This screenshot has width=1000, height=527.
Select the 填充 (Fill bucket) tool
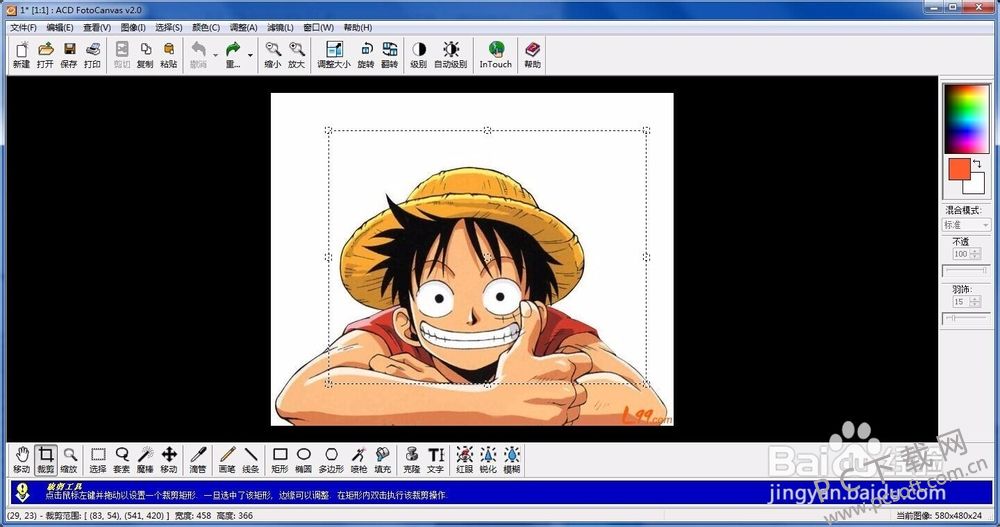click(x=383, y=459)
